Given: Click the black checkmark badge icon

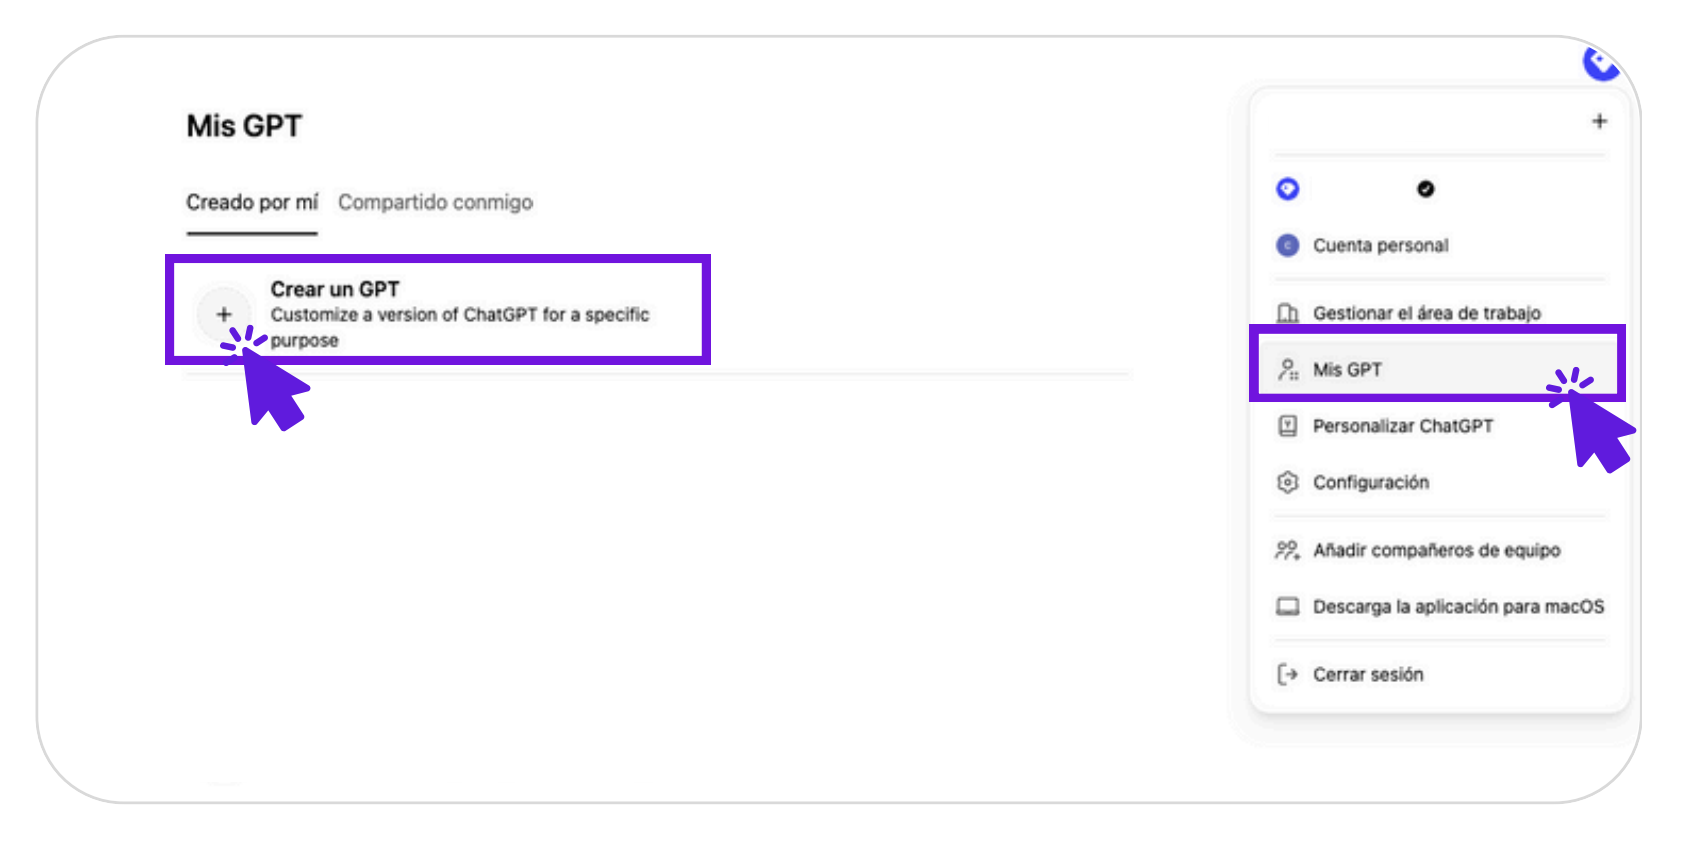Looking at the screenshot, I should (x=1426, y=189).
